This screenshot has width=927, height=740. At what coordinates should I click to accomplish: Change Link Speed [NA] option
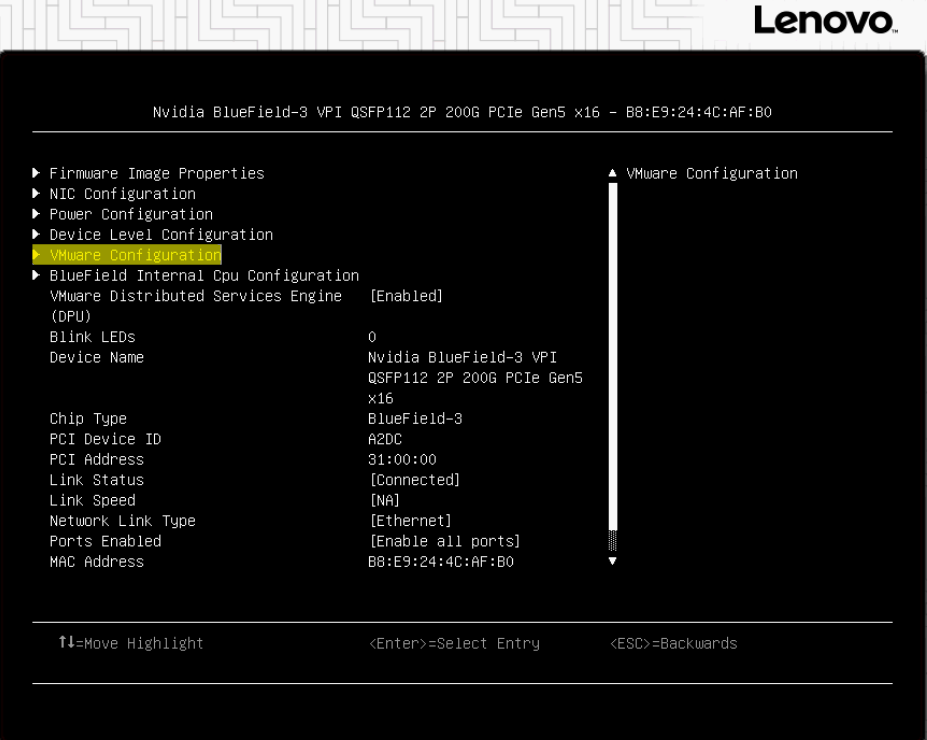385,500
